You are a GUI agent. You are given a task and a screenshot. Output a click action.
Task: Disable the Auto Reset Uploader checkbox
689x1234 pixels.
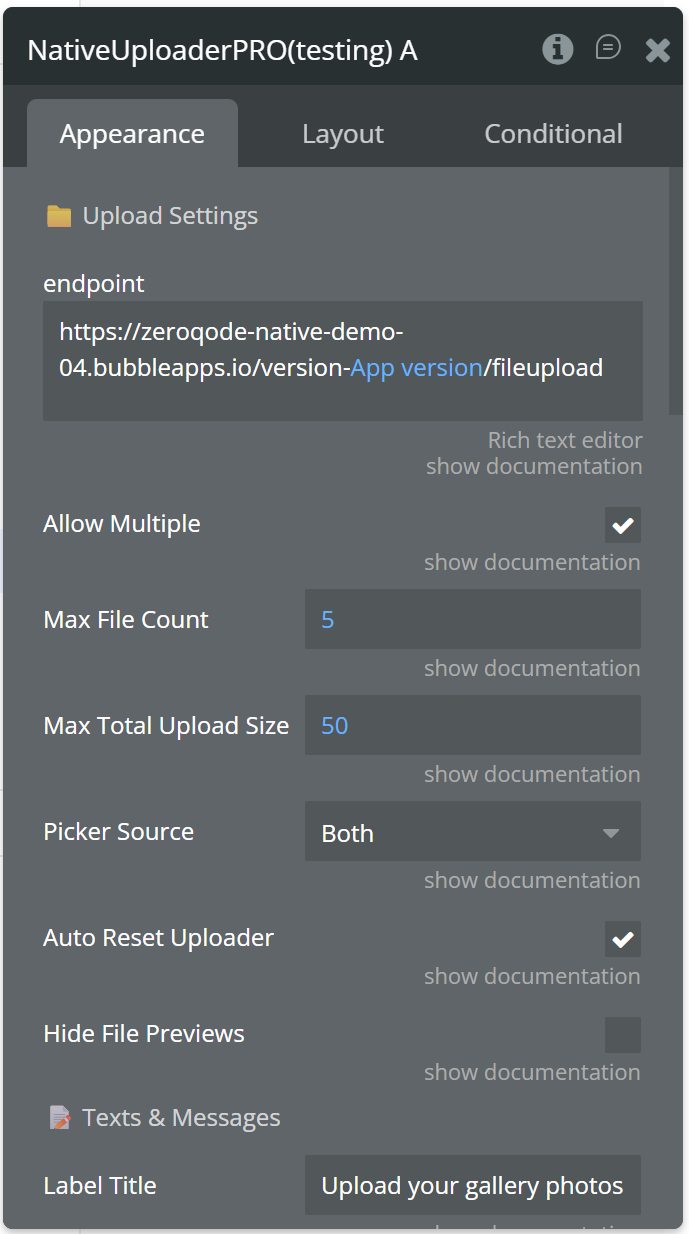click(622, 939)
